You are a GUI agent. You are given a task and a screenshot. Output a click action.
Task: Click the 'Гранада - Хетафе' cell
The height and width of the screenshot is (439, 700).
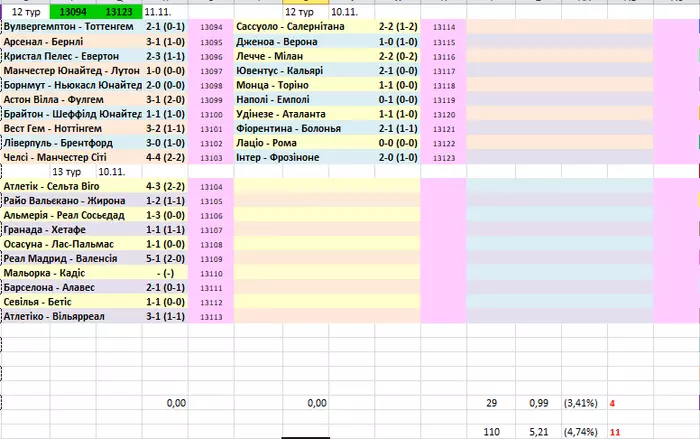click(x=72, y=230)
